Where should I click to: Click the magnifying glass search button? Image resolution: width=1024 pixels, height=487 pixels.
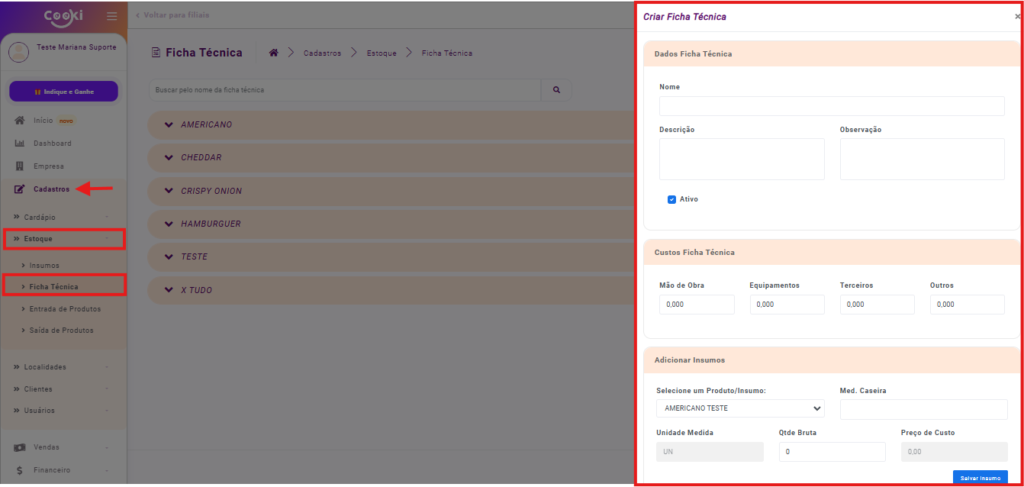[x=556, y=90]
